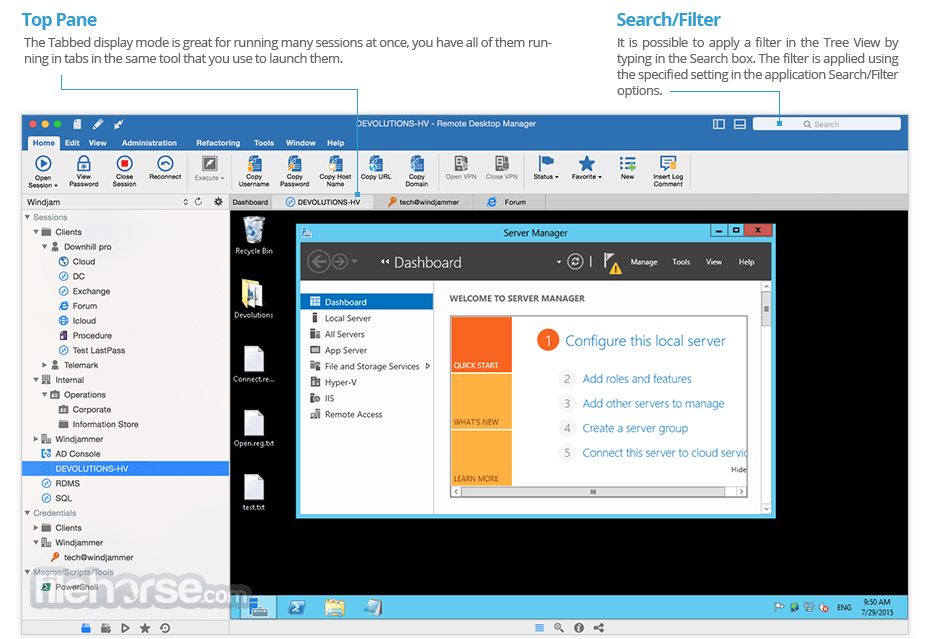932x639 pixels.
Task: Click the Copy URL icon
Action: click(376, 163)
